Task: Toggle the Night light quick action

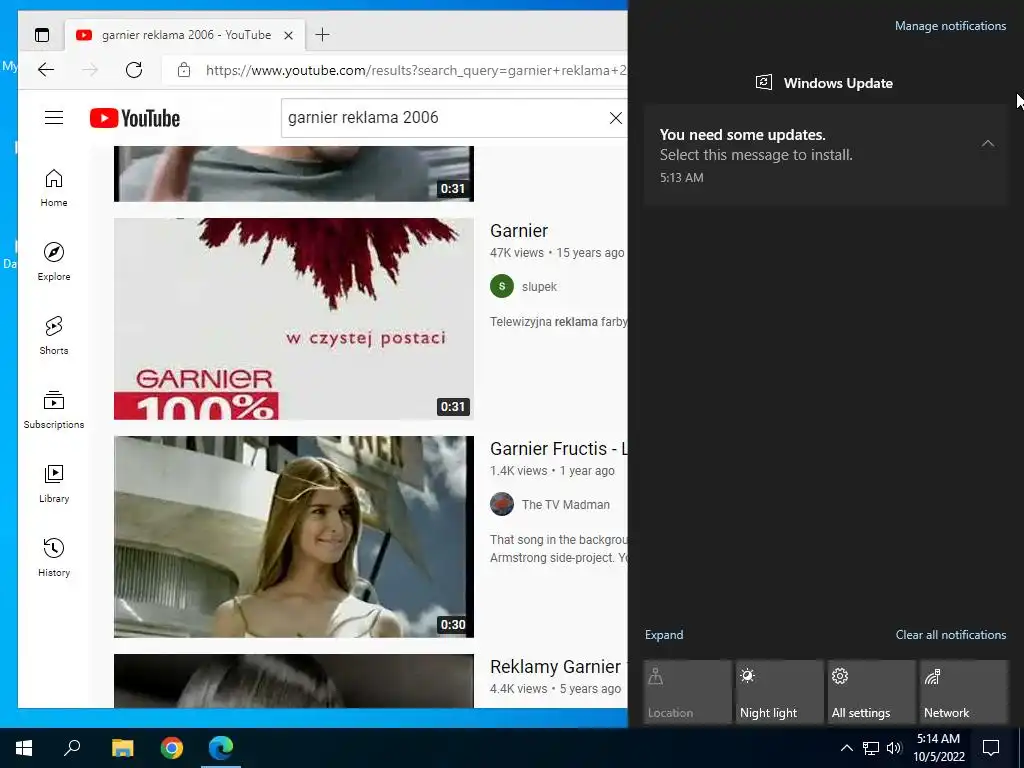Action: 779,692
